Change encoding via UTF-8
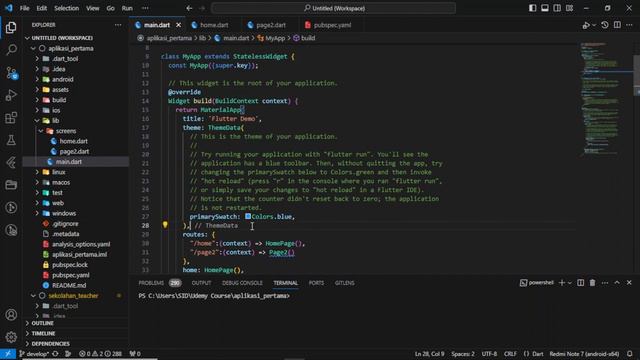The width and height of the screenshot is (640, 360). click(489, 353)
